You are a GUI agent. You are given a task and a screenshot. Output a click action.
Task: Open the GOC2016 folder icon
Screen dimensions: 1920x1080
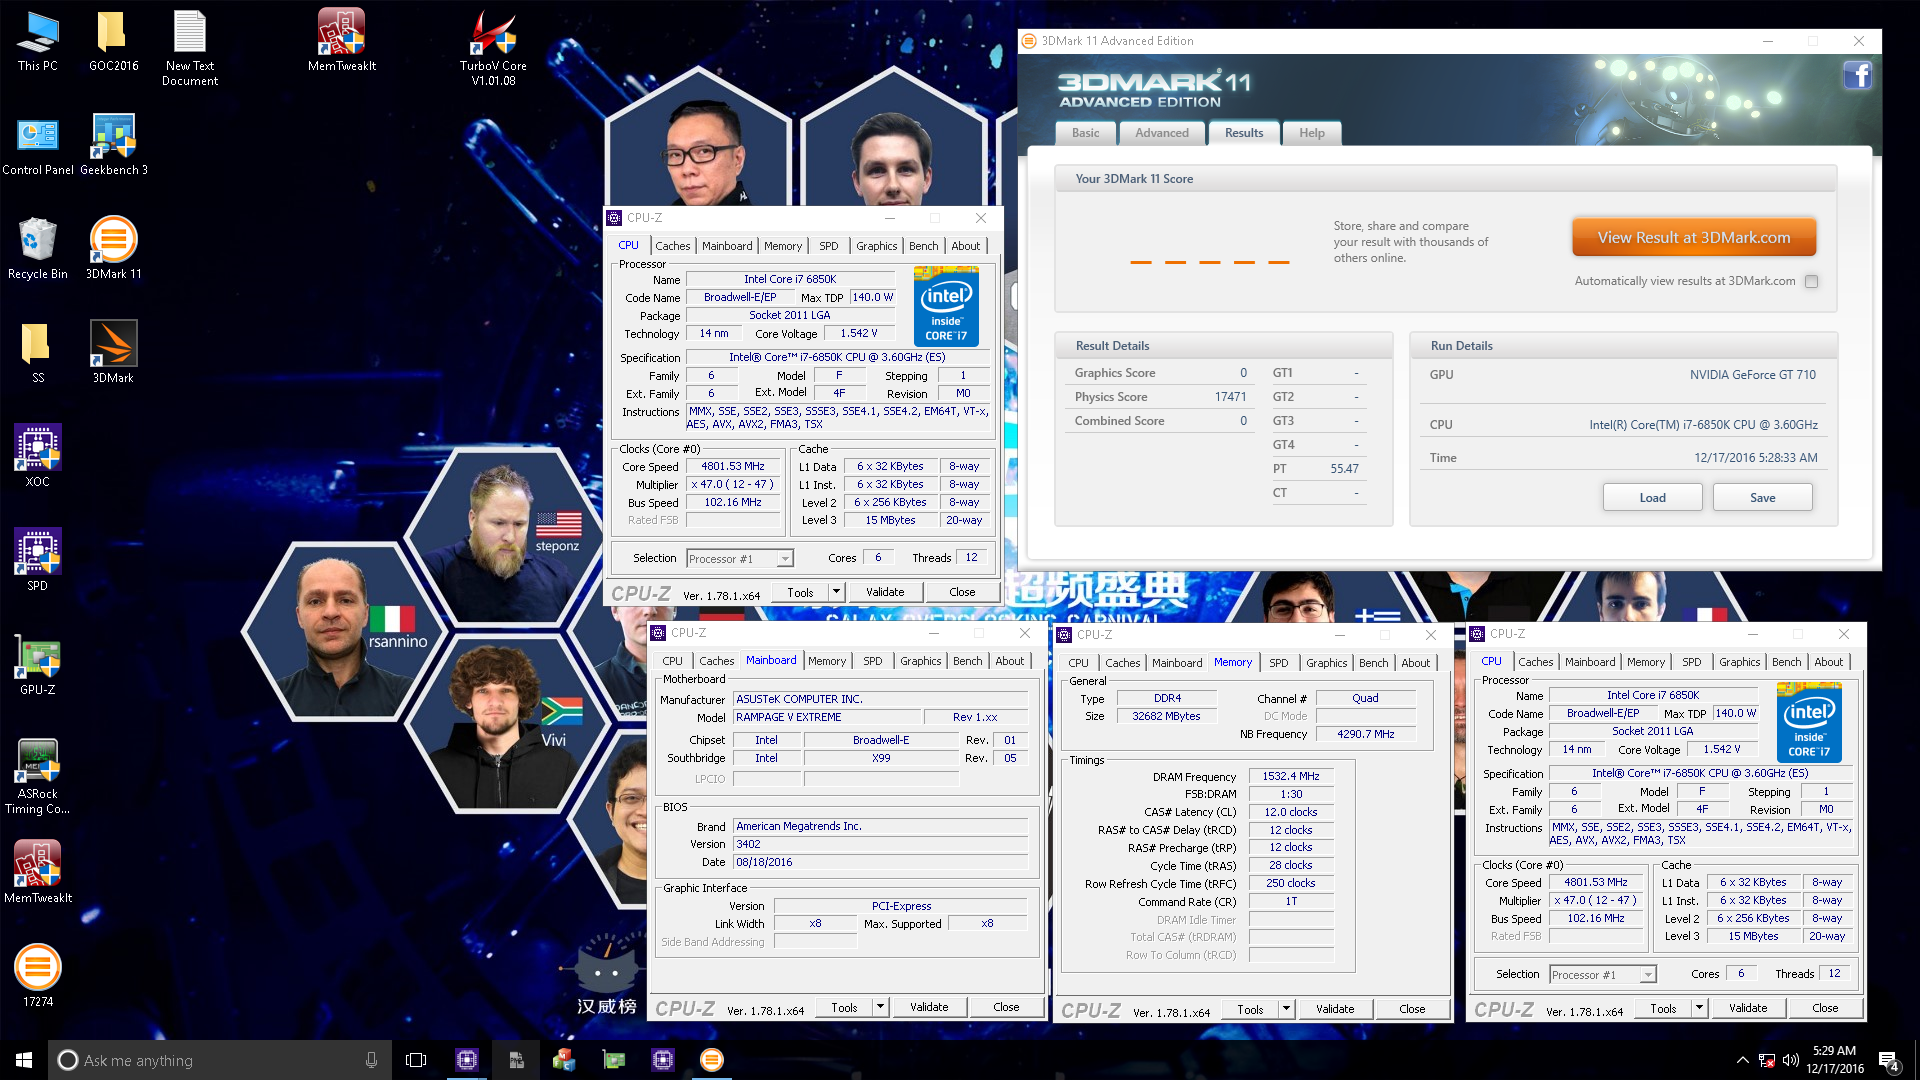113,40
